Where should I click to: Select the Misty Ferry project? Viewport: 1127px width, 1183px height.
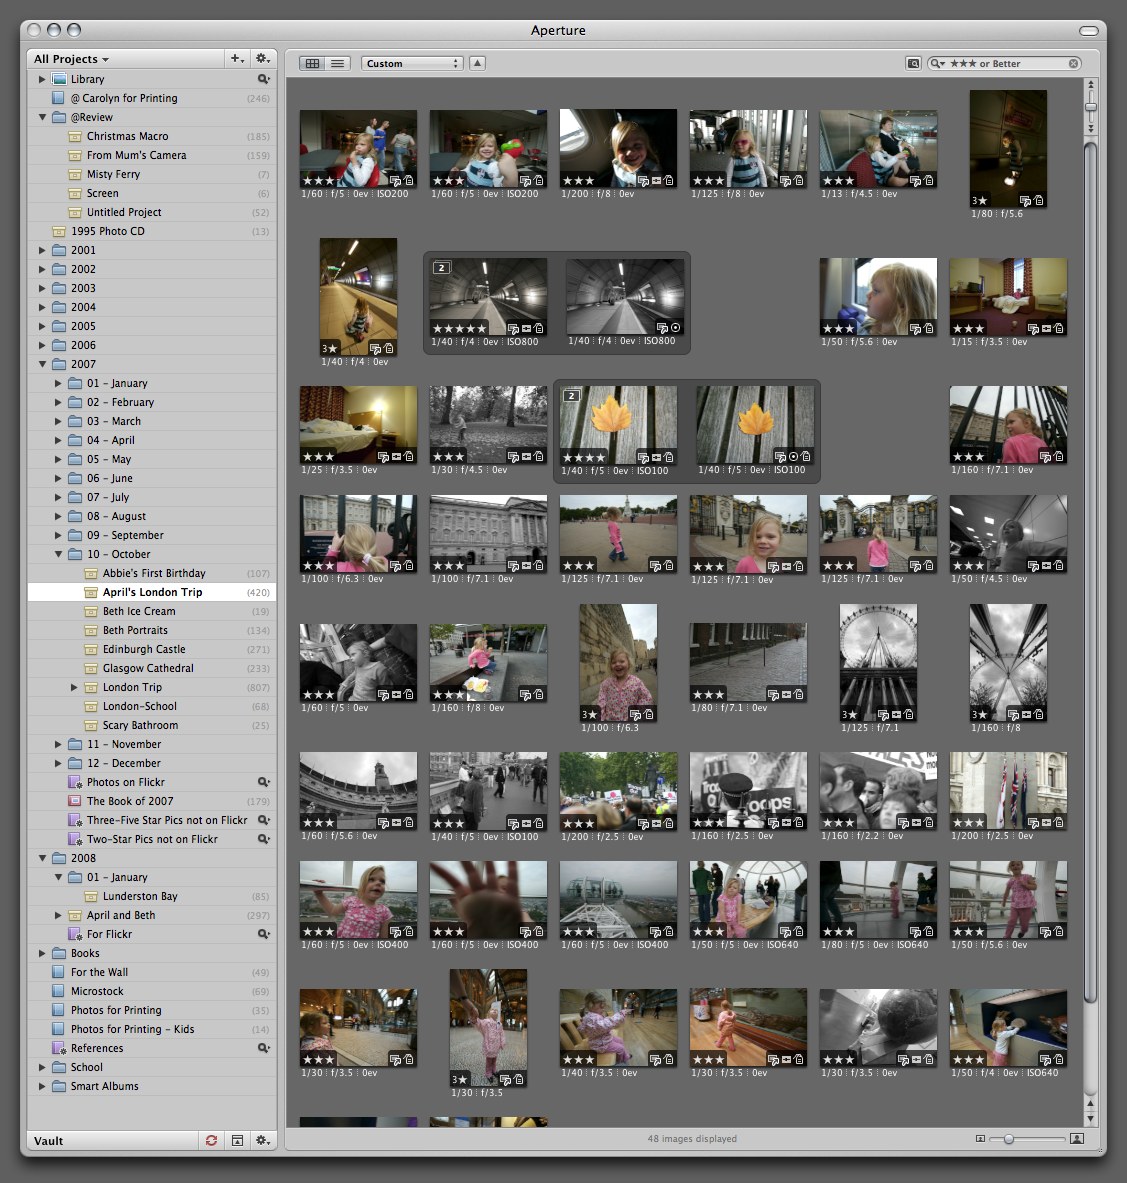tap(152, 174)
